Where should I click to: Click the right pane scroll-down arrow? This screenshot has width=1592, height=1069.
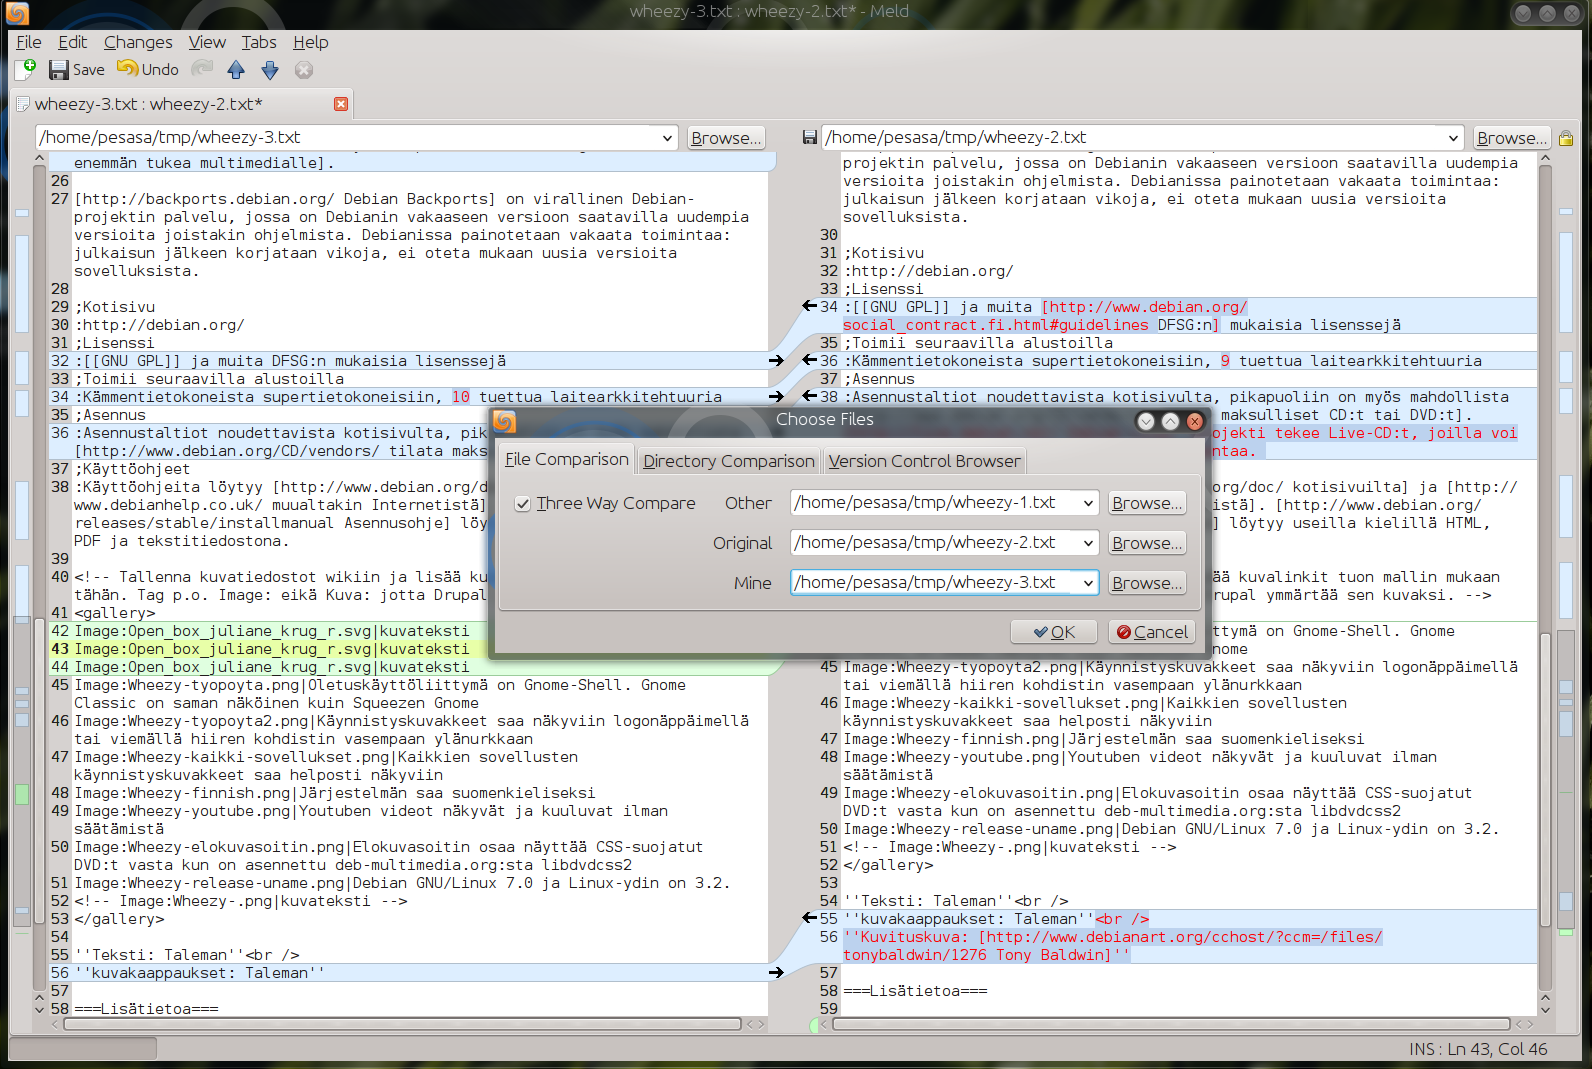(1545, 1009)
